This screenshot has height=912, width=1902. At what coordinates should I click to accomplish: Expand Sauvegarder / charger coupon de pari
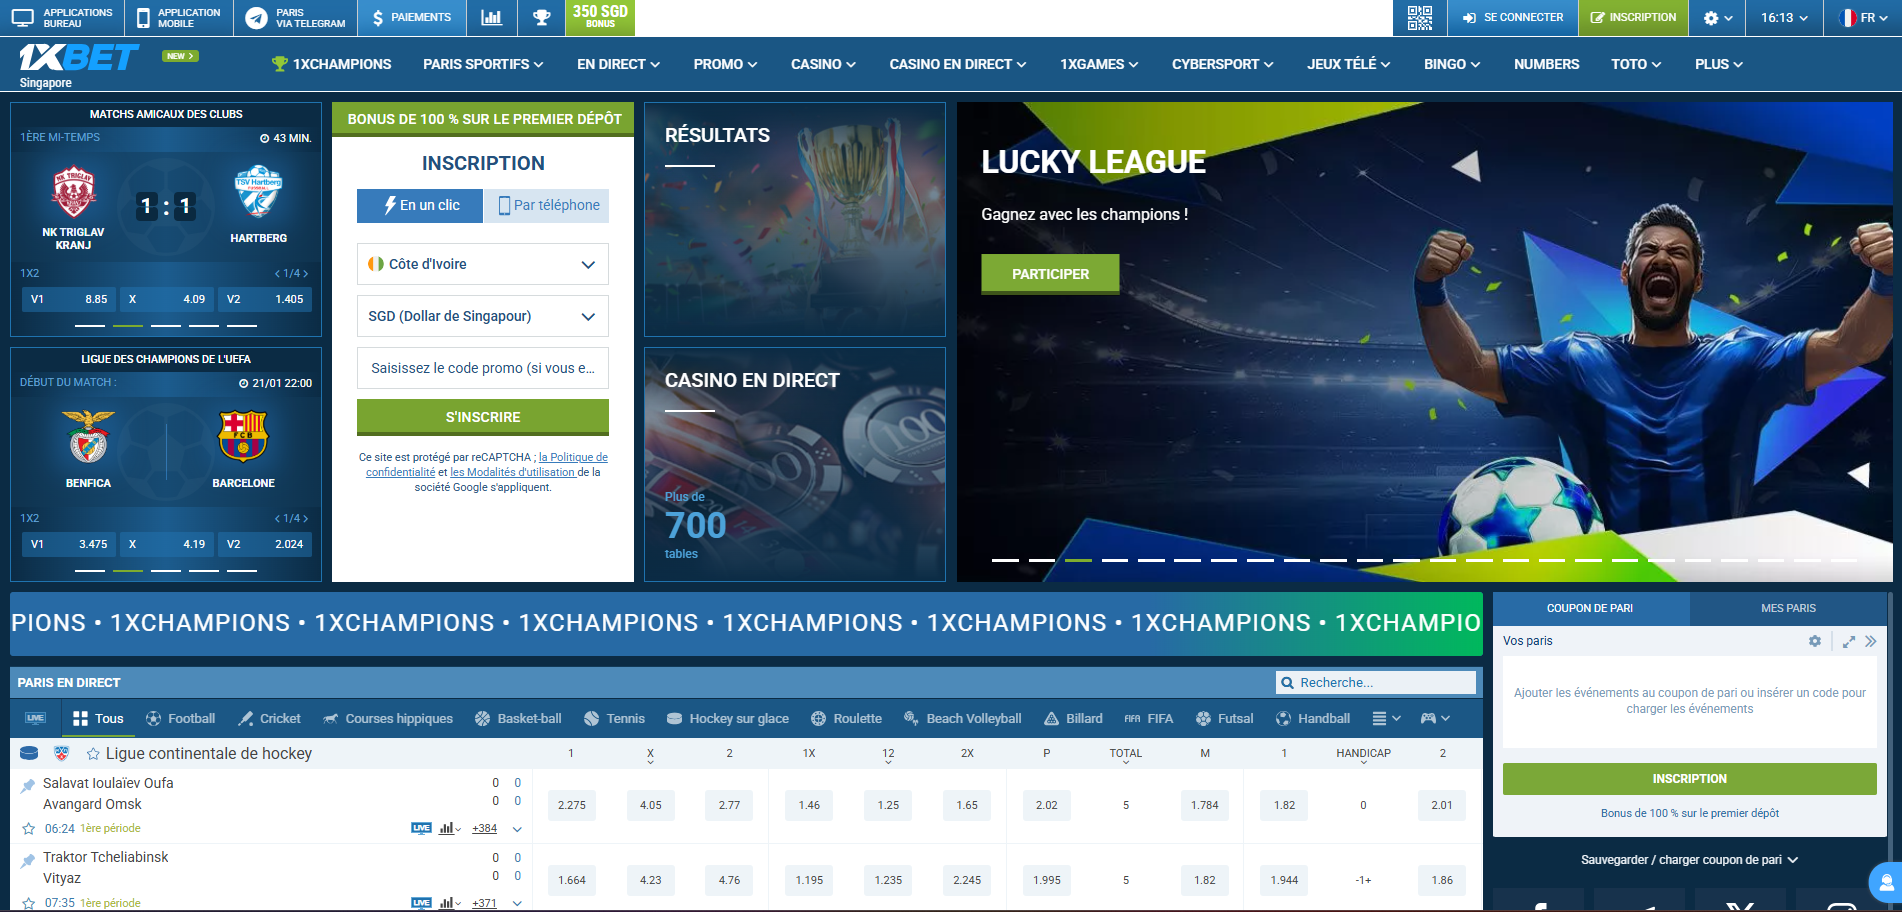[1689, 860]
